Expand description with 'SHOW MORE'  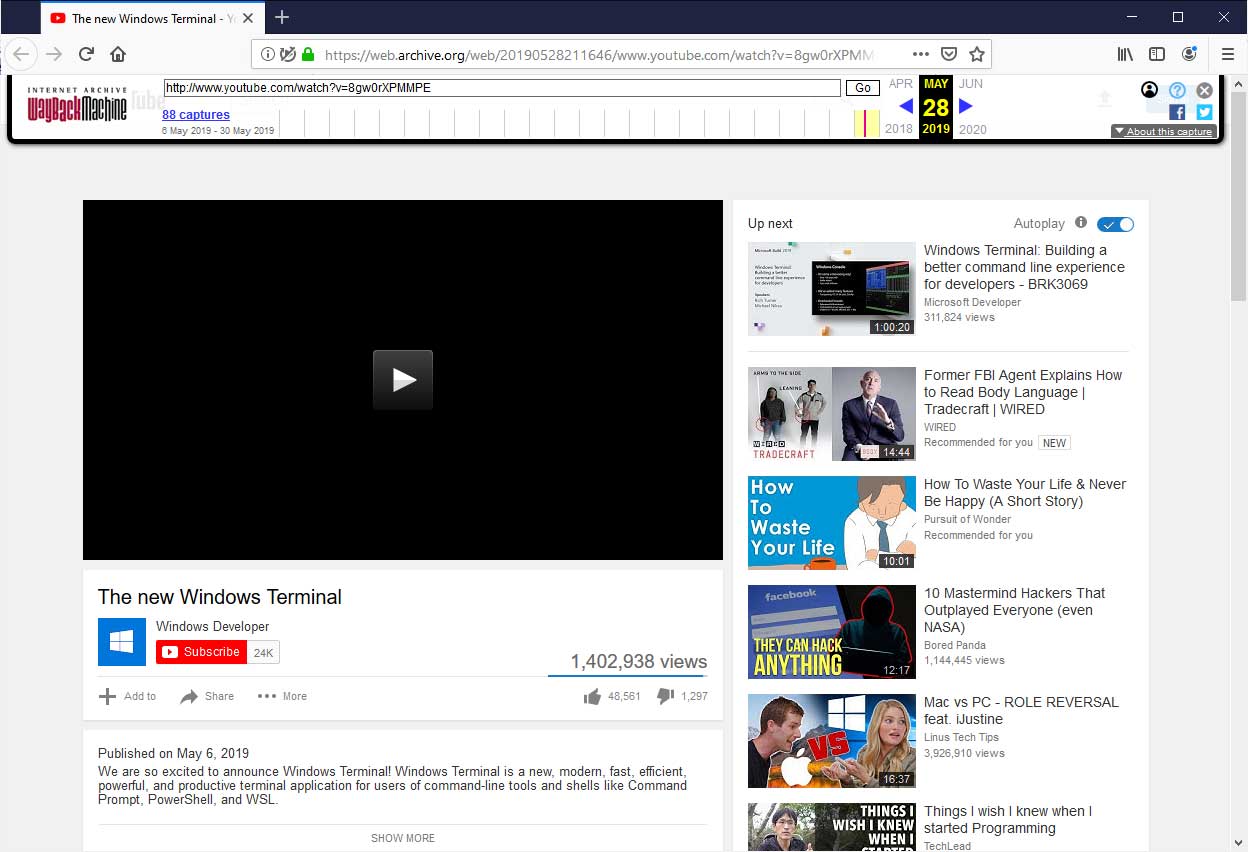pos(403,838)
